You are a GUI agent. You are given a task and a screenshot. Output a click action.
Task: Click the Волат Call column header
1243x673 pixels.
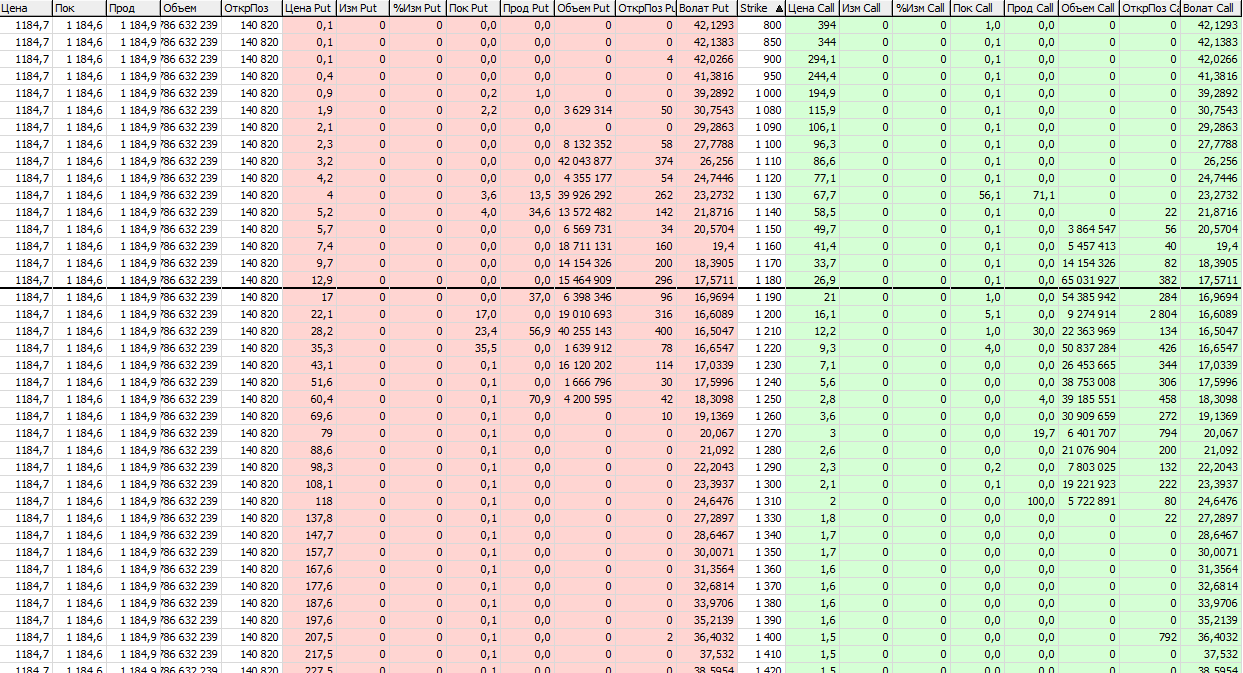click(1211, 8)
